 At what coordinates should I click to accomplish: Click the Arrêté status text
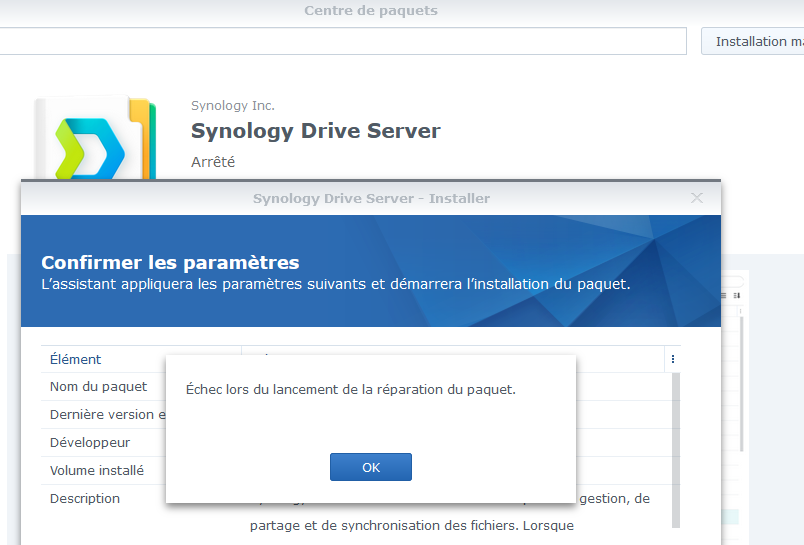click(x=213, y=162)
